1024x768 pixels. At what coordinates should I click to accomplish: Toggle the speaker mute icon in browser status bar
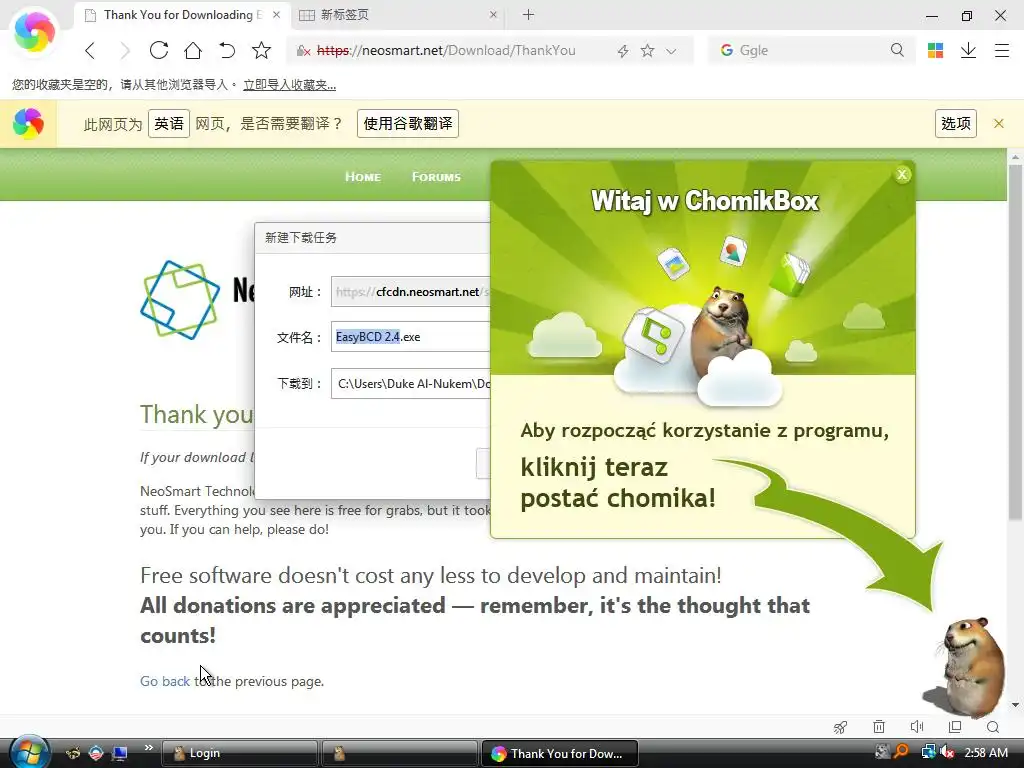tap(917, 727)
